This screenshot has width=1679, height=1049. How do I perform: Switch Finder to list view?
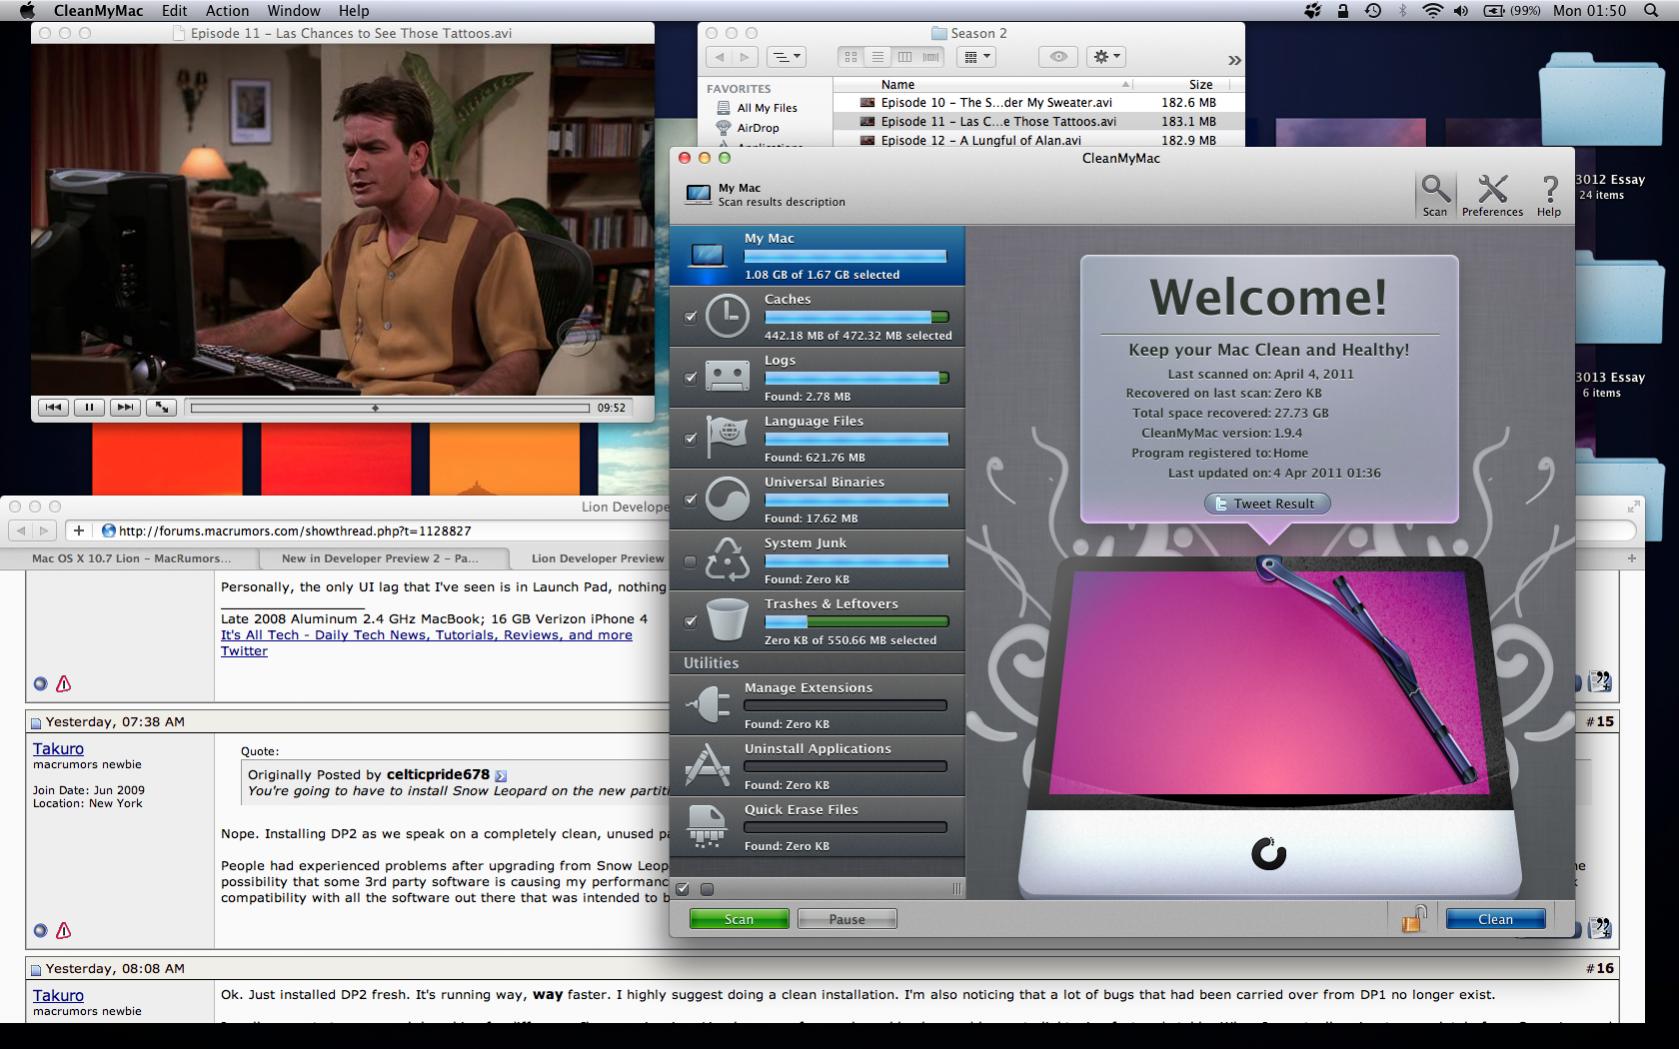click(x=877, y=57)
